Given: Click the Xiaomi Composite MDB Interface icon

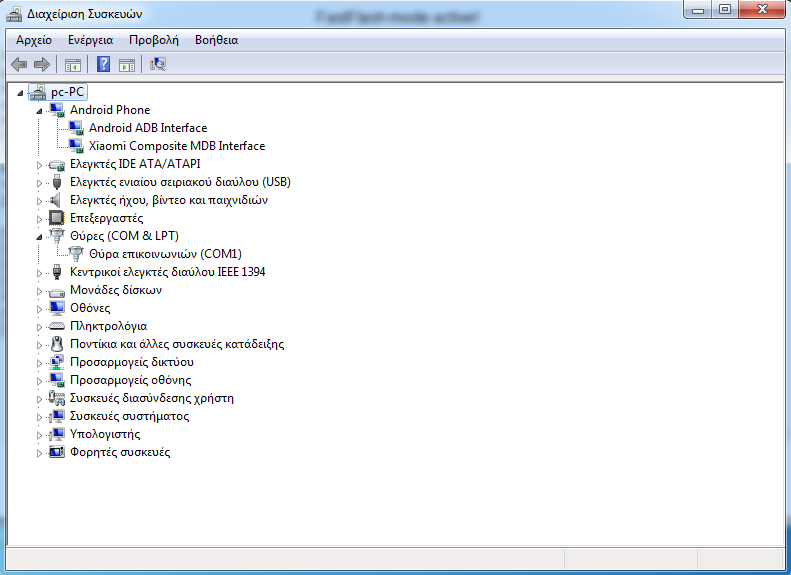Looking at the screenshot, I should pyautogui.click(x=76, y=146).
